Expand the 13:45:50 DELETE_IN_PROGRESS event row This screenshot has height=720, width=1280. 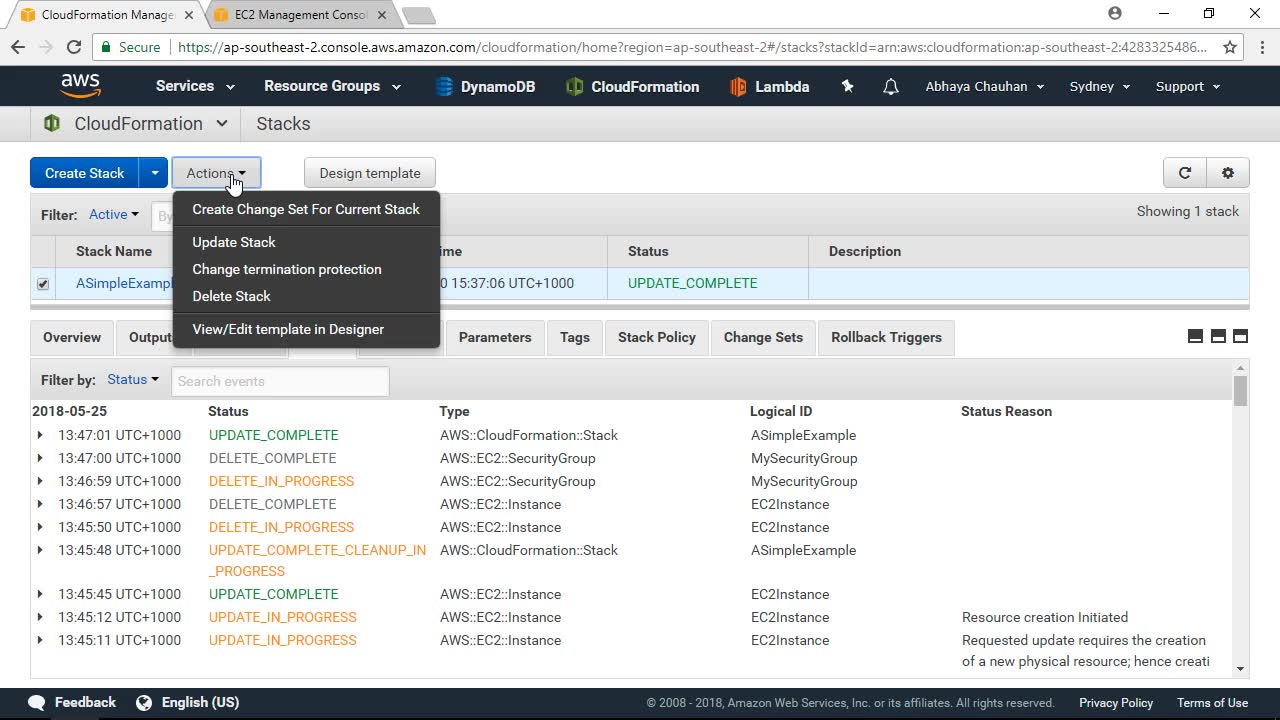coord(40,527)
